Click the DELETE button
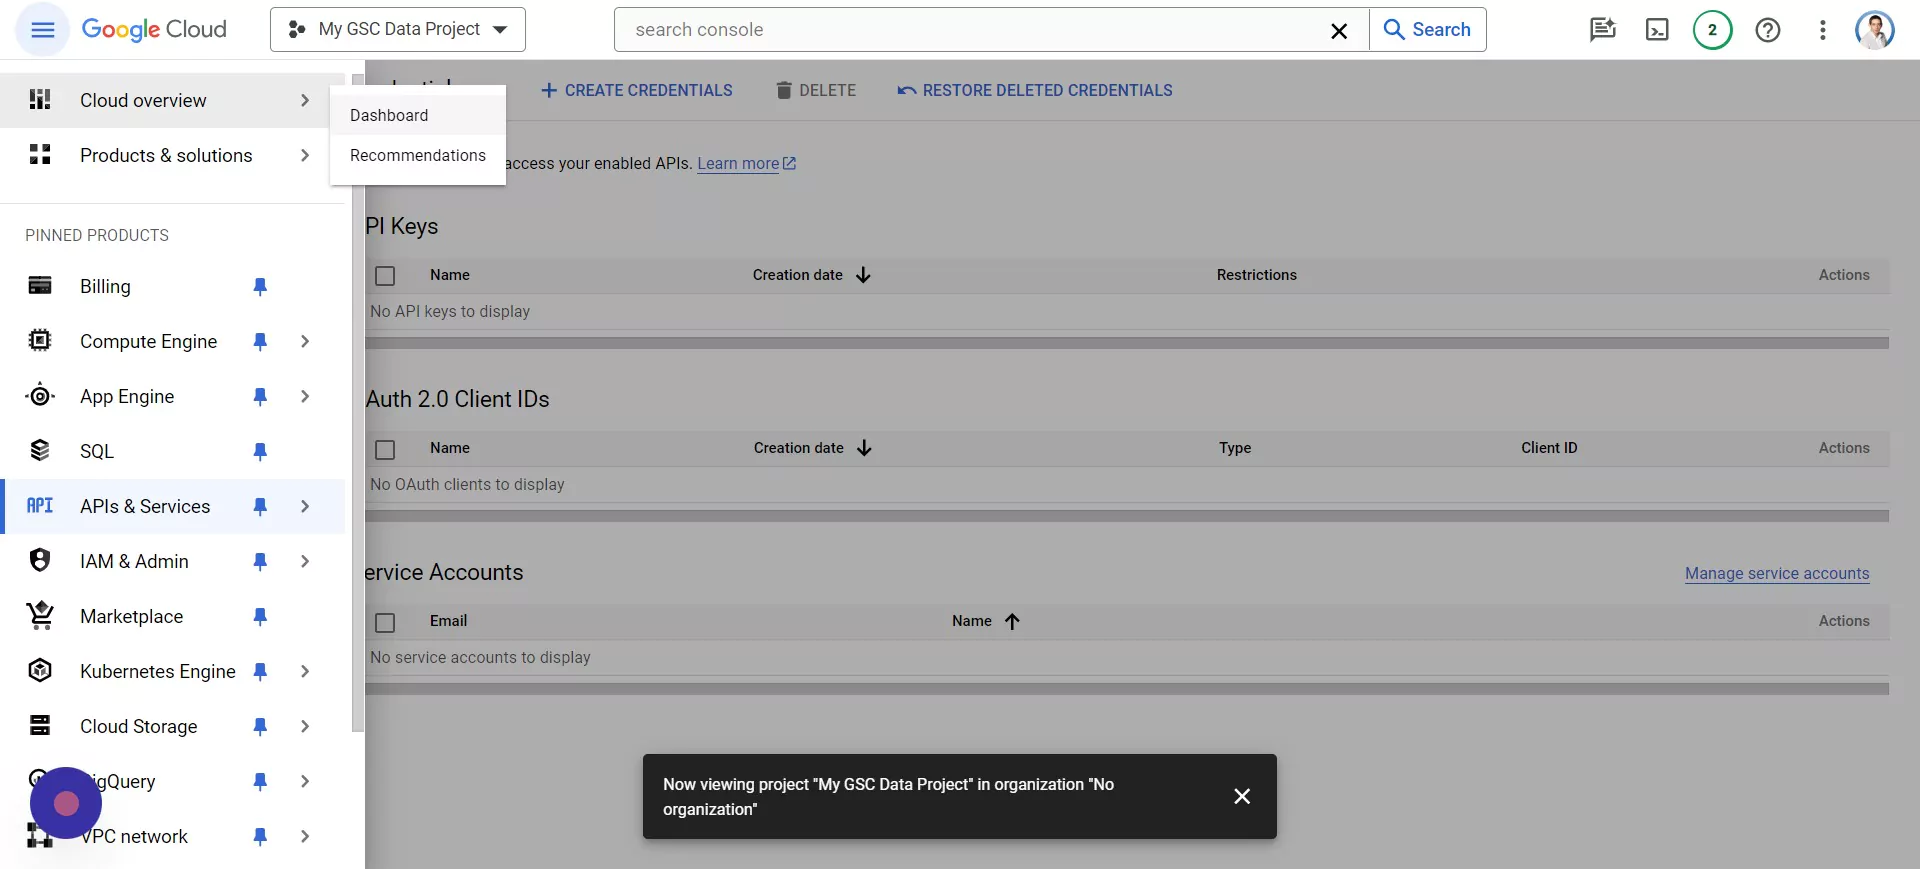This screenshot has height=869, width=1920. [816, 90]
